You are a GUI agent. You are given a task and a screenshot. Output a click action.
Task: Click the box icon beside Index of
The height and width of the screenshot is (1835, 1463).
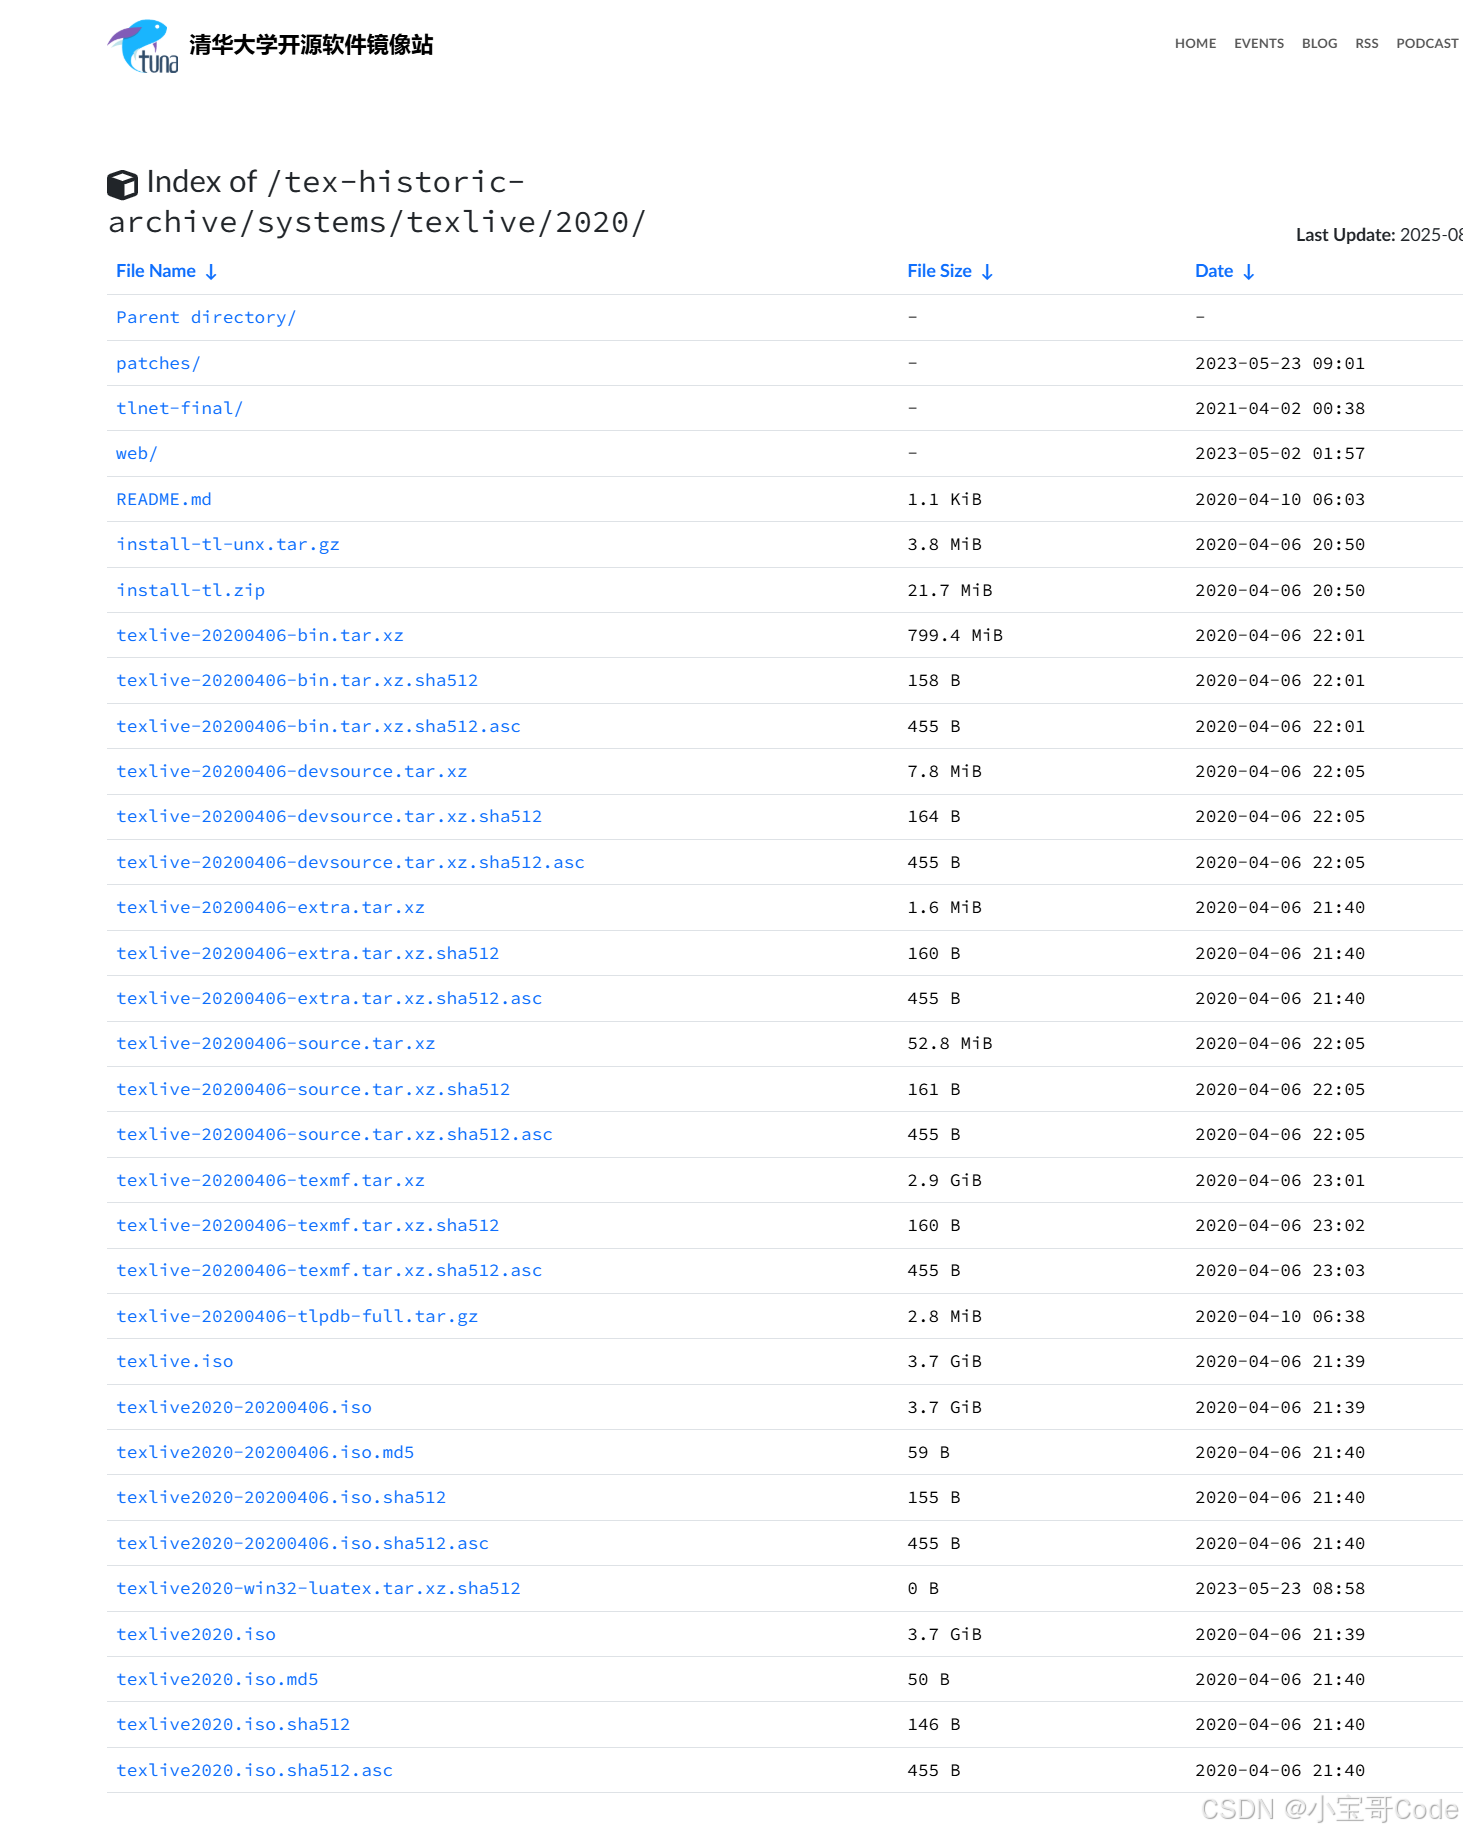[x=122, y=184]
